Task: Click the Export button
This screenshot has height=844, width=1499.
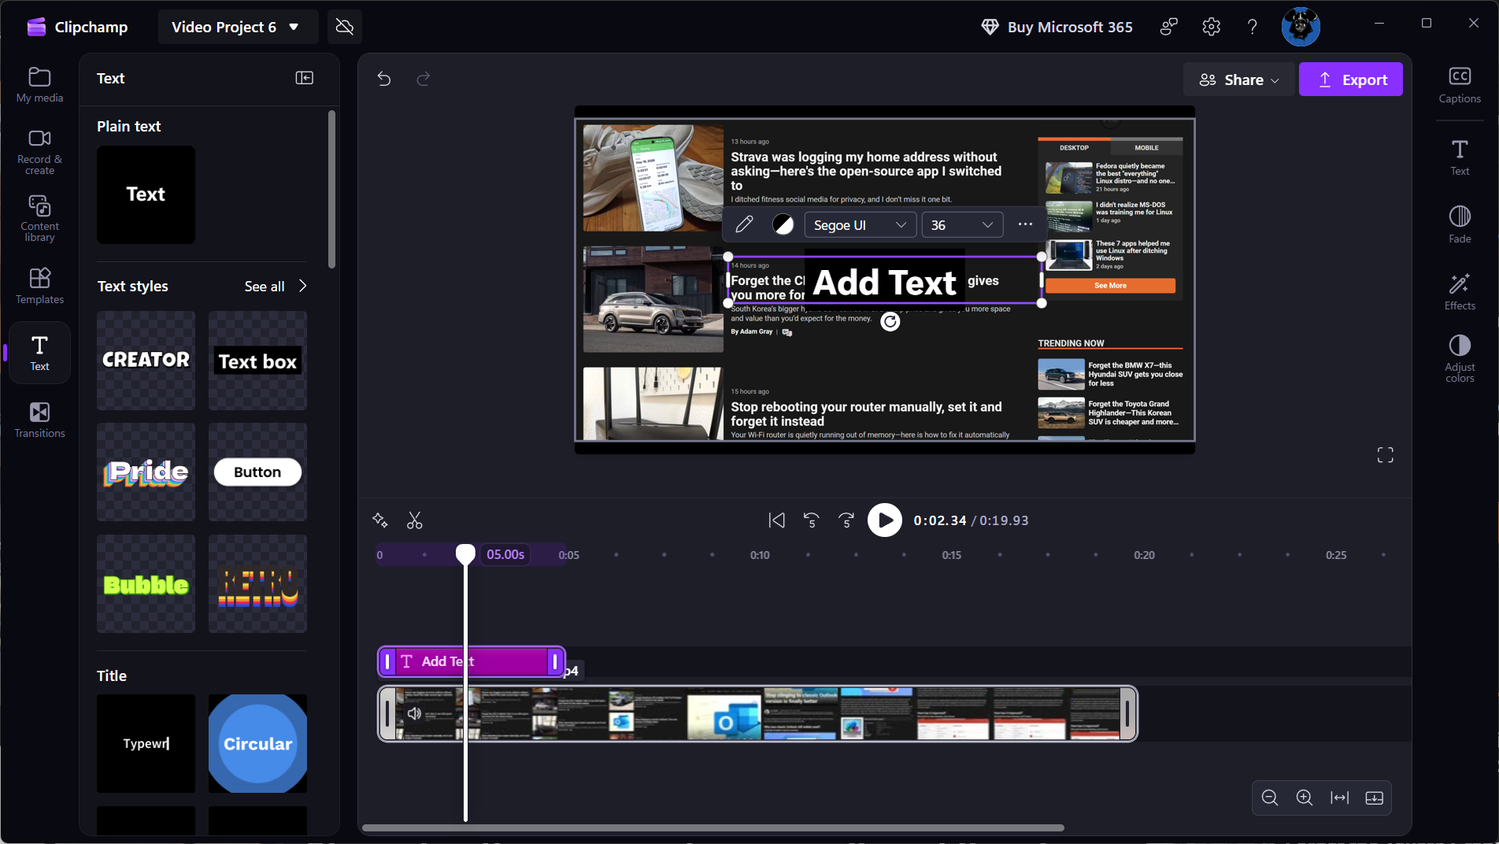Action: 1351,80
